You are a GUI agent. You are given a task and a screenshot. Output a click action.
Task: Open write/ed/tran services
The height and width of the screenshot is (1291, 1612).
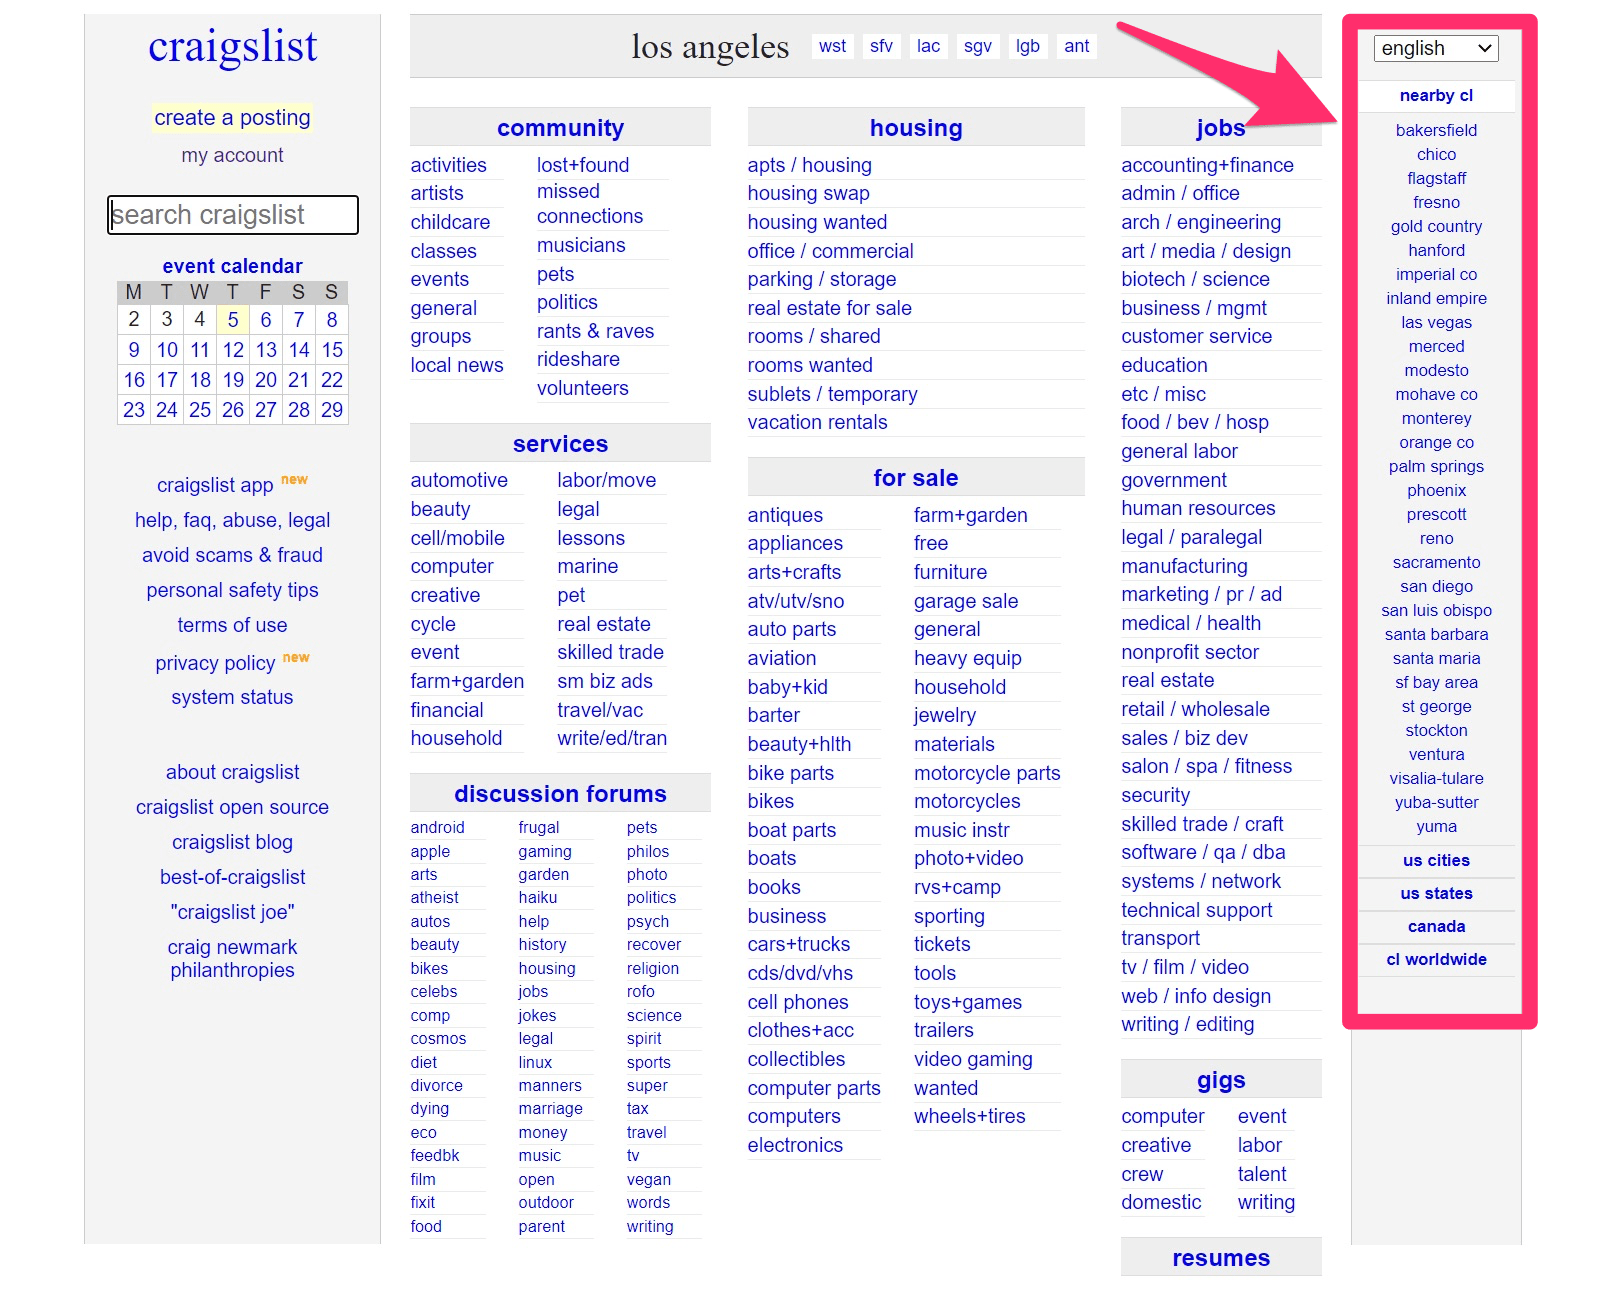click(x=612, y=738)
